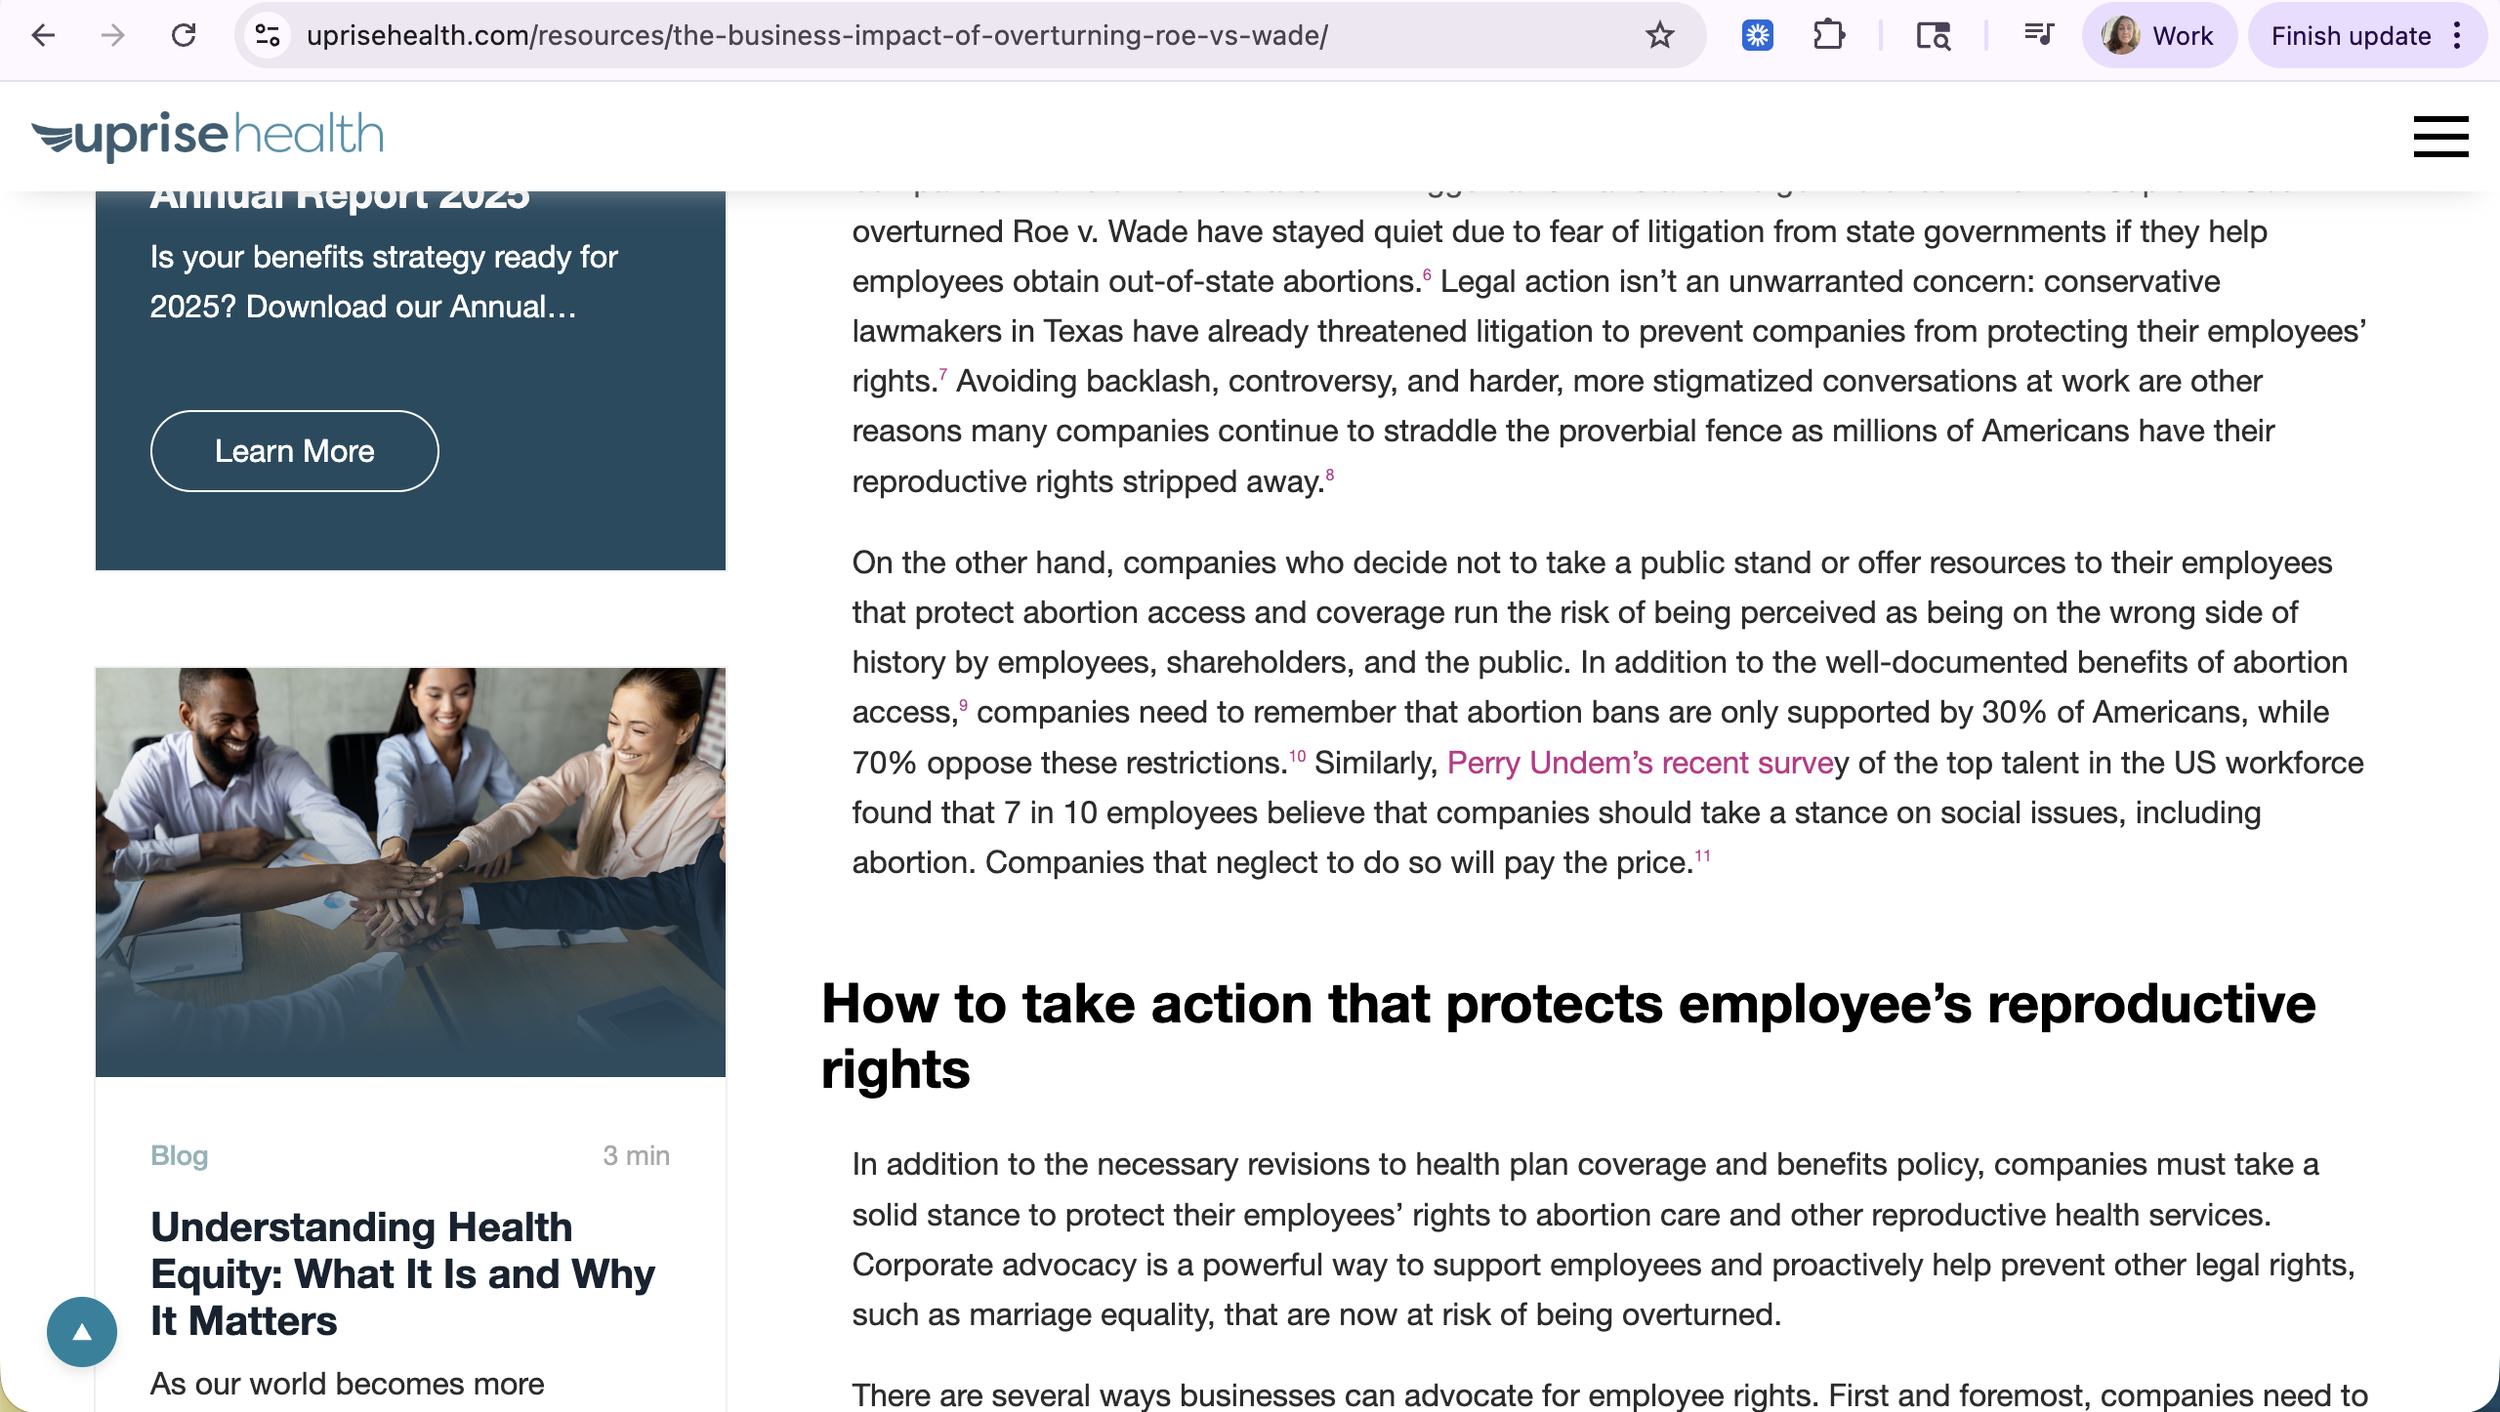Click the scroll-to-top arrow button
Image resolution: width=2500 pixels, height=1412 pixels.
pyautogui.click(x=82, y=1331)
